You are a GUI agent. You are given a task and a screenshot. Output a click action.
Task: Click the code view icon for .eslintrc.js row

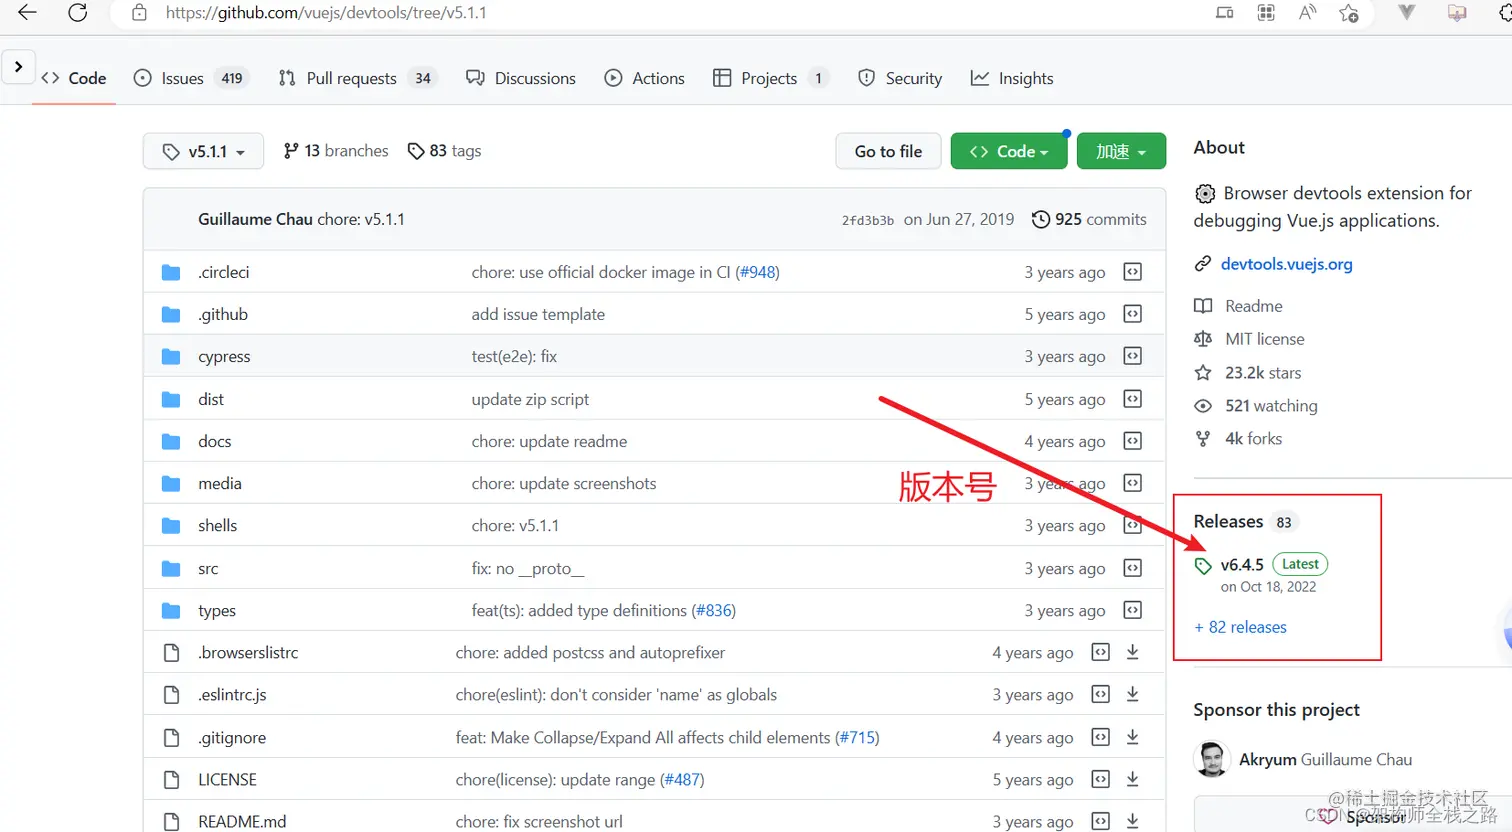click(1100, 694)
